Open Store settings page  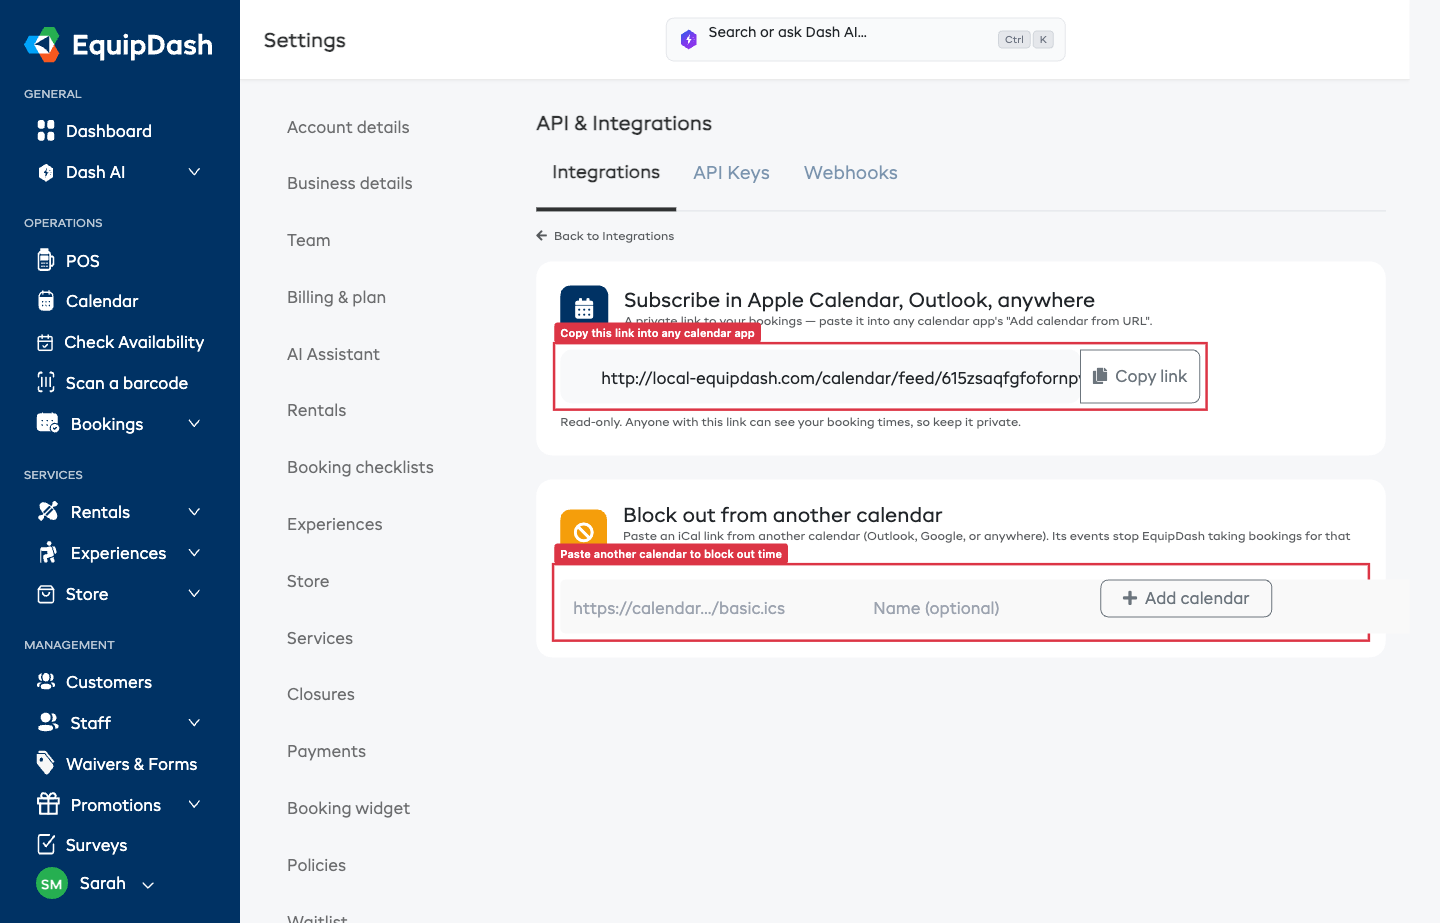[308, 581]
